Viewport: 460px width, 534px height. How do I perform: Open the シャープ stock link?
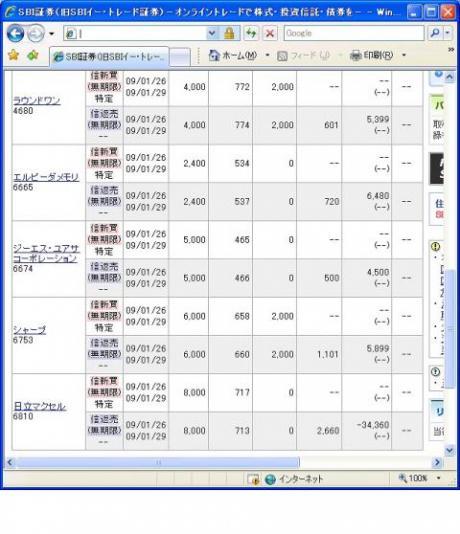pos(29,330)
